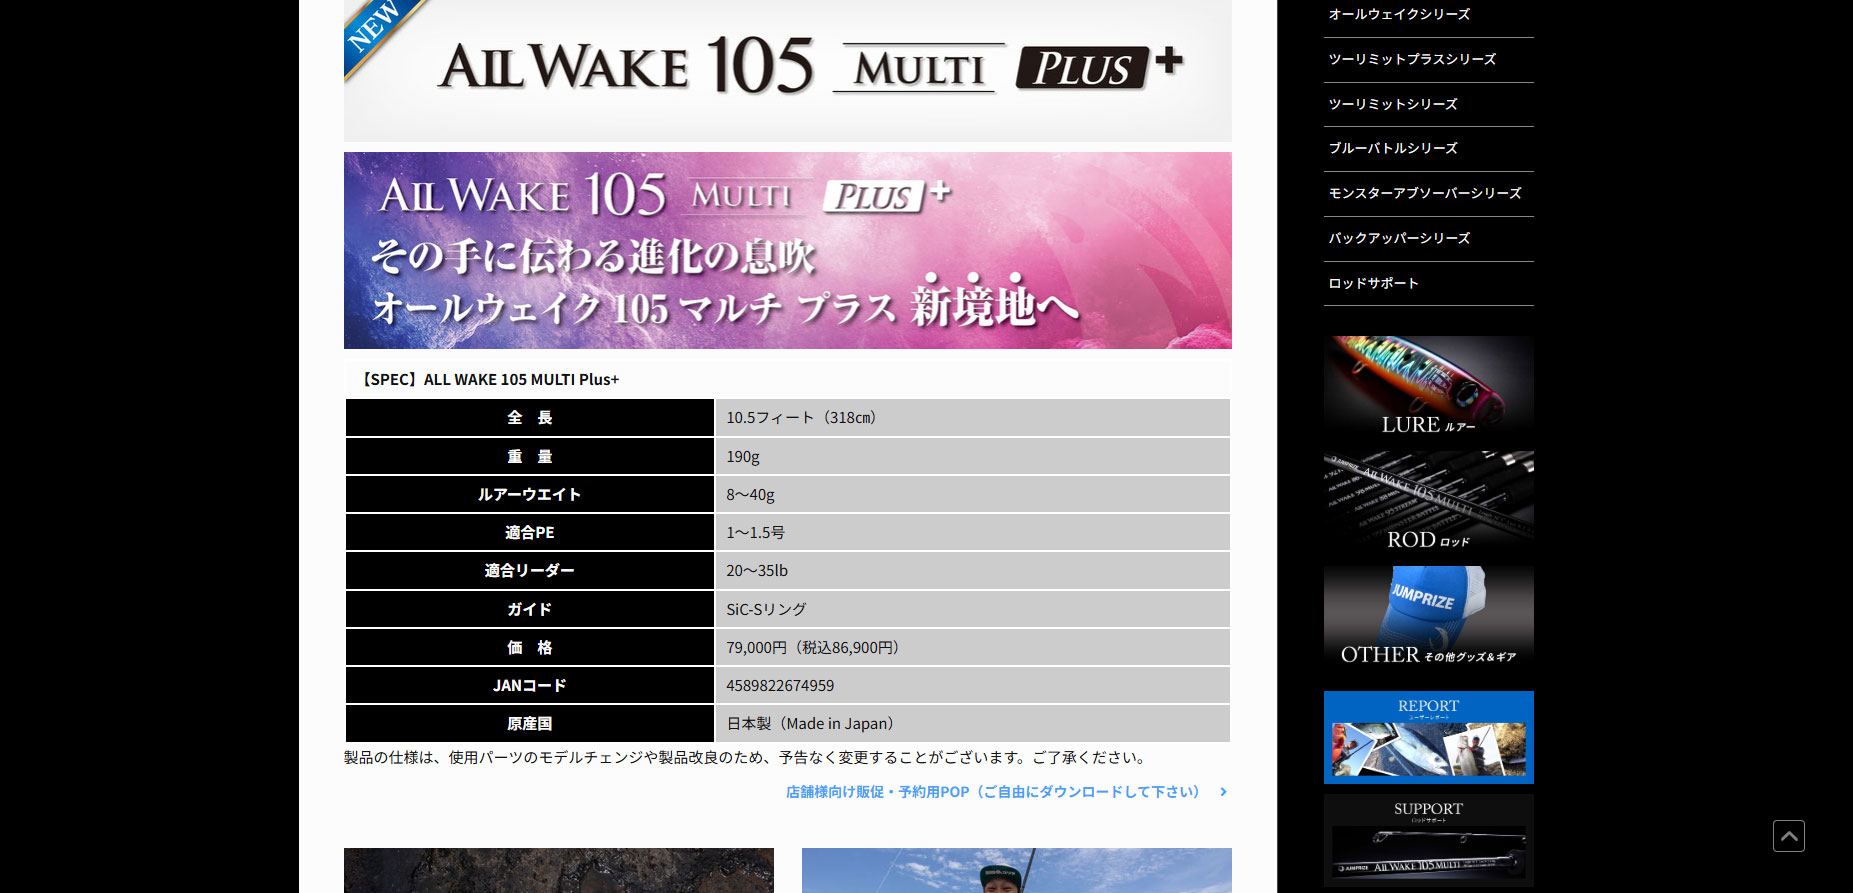Viewport: 1853px width, 893px height.
Task: Open オールウェイクシリーズ in the sidebar menu
Action: (x=1399, y=15)
